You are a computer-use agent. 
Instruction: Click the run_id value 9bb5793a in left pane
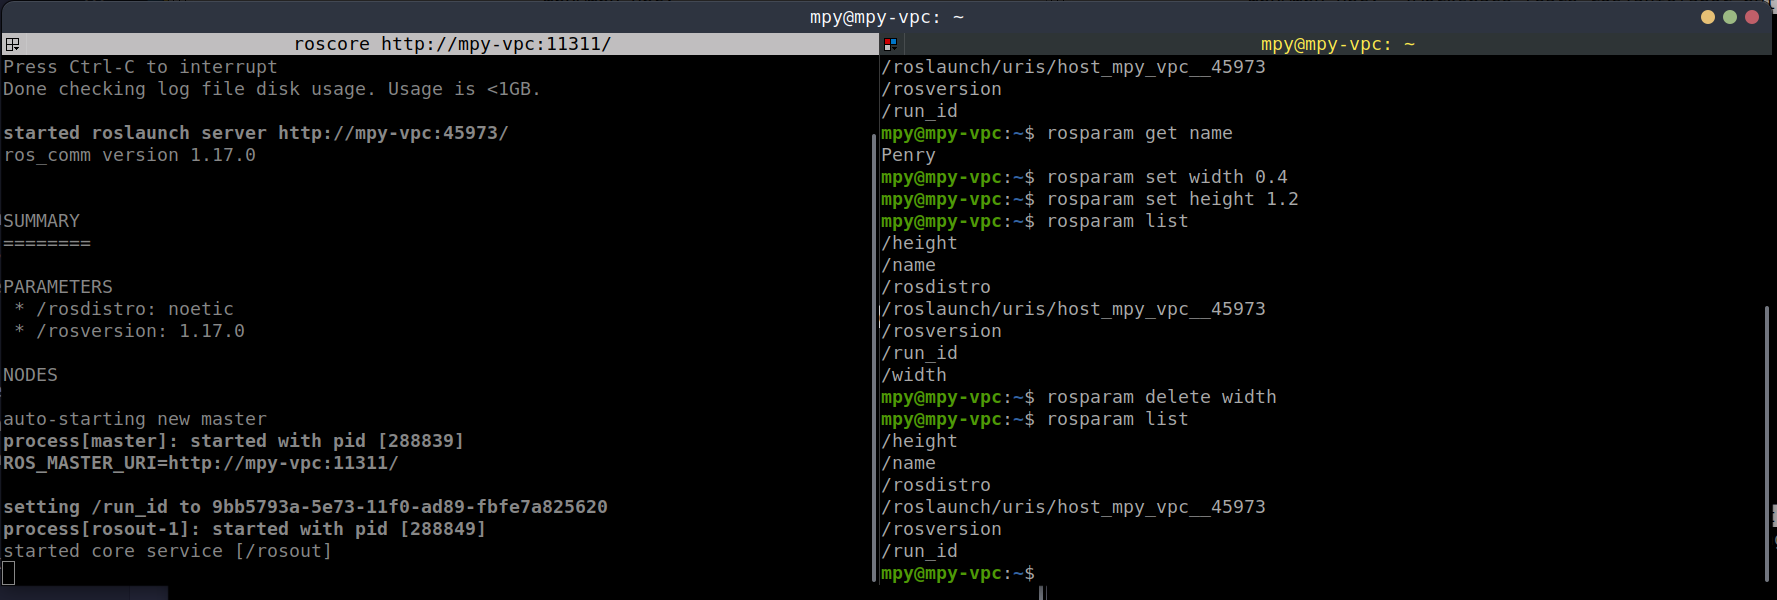pos(409,507)
